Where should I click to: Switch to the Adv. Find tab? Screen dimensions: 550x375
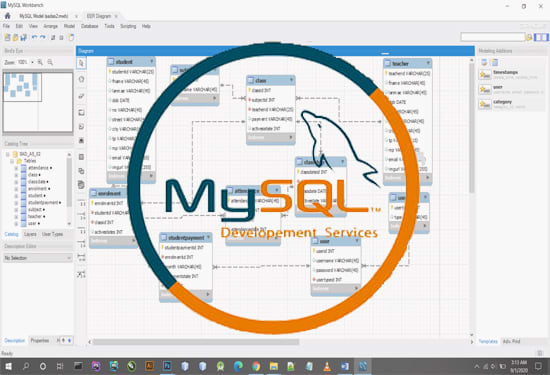tap(511, 341)
